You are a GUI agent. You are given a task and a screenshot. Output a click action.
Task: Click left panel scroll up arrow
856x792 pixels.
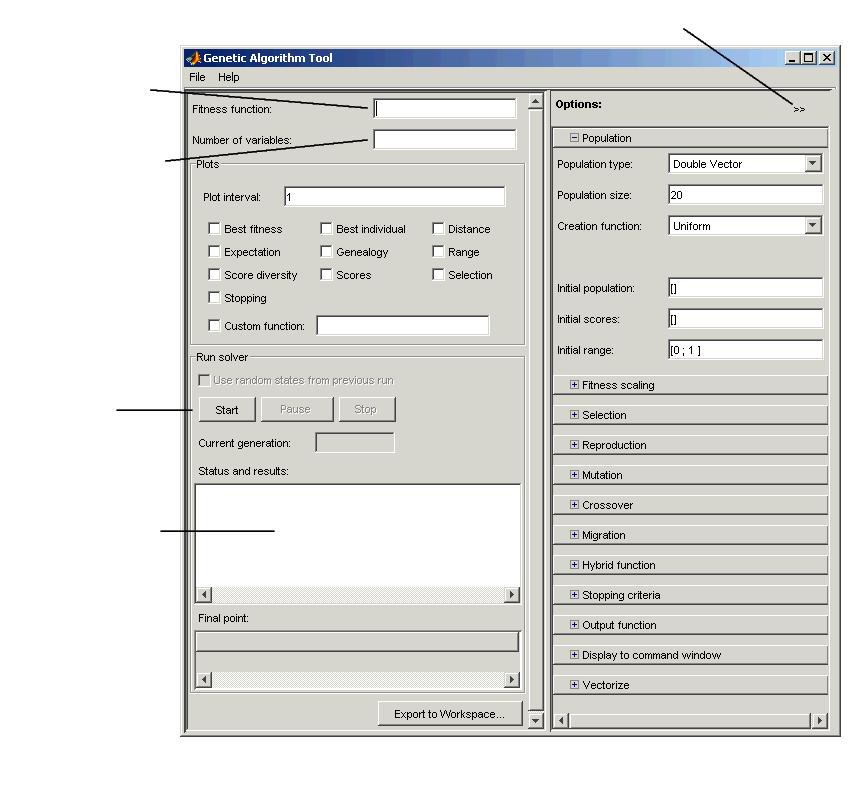[536, 102]
